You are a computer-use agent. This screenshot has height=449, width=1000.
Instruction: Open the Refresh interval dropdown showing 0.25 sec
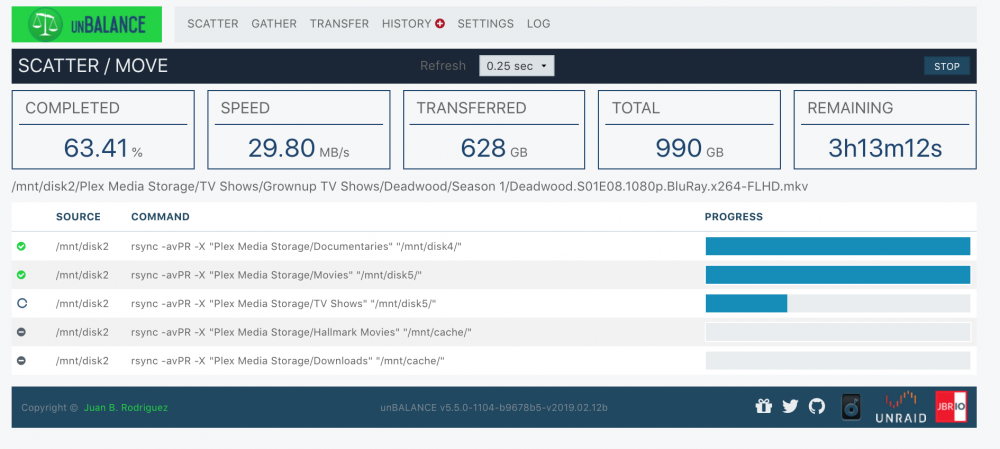point(517,66)
